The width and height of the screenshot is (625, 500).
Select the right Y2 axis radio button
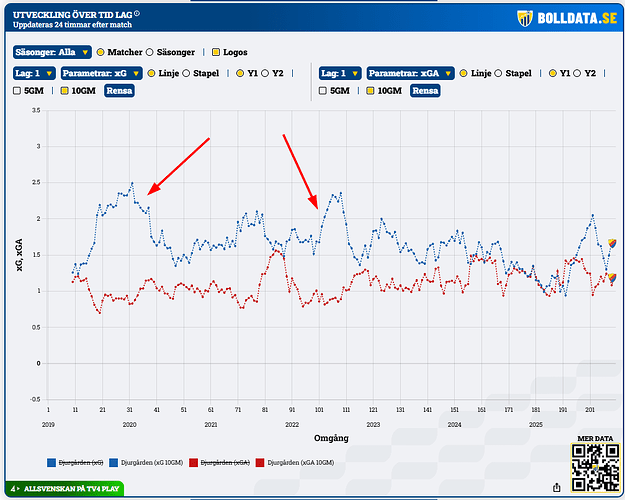tap(579, 73)
